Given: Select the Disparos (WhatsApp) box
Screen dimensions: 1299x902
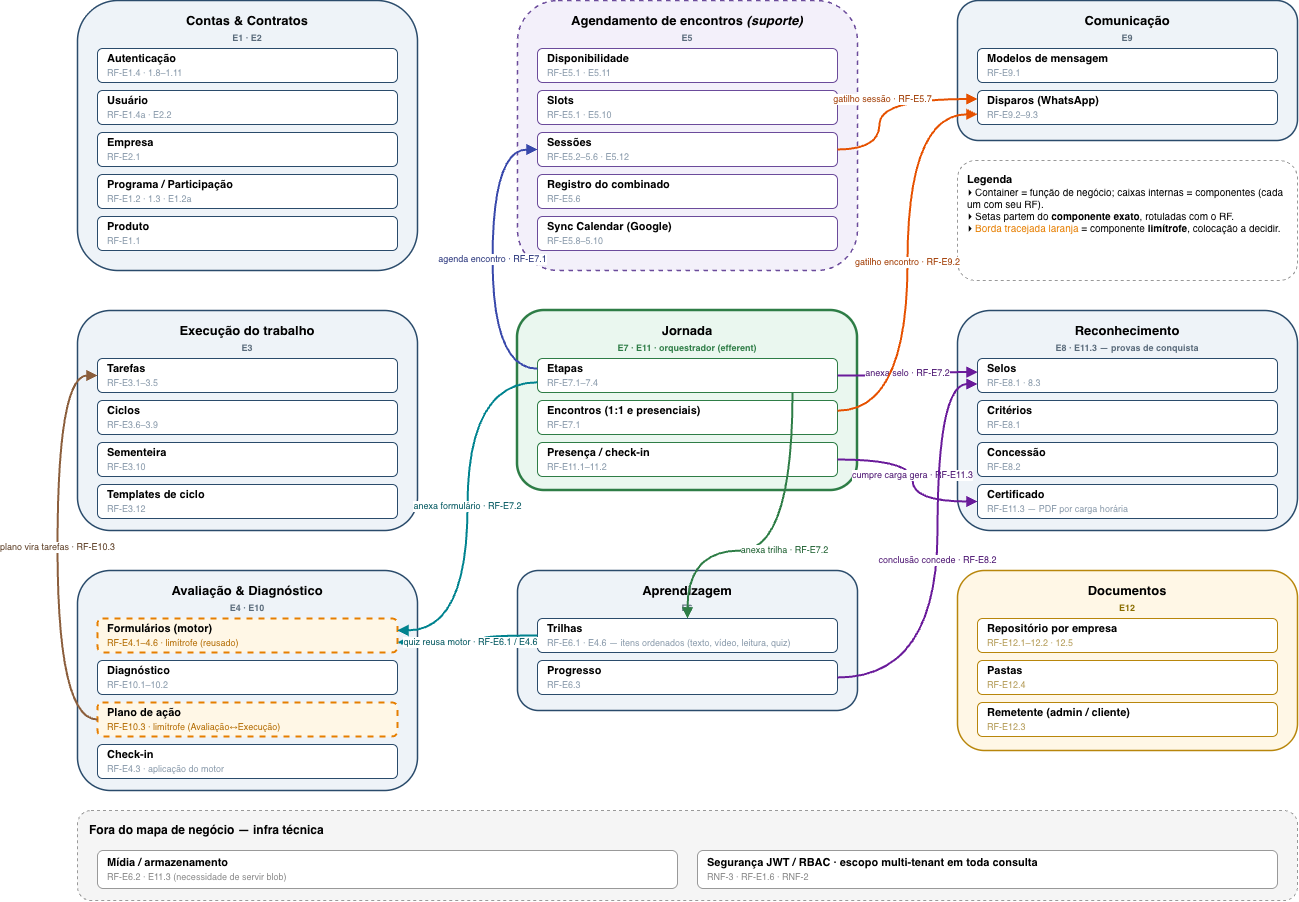Looking at the screenshot, I should pos(1127,107).
